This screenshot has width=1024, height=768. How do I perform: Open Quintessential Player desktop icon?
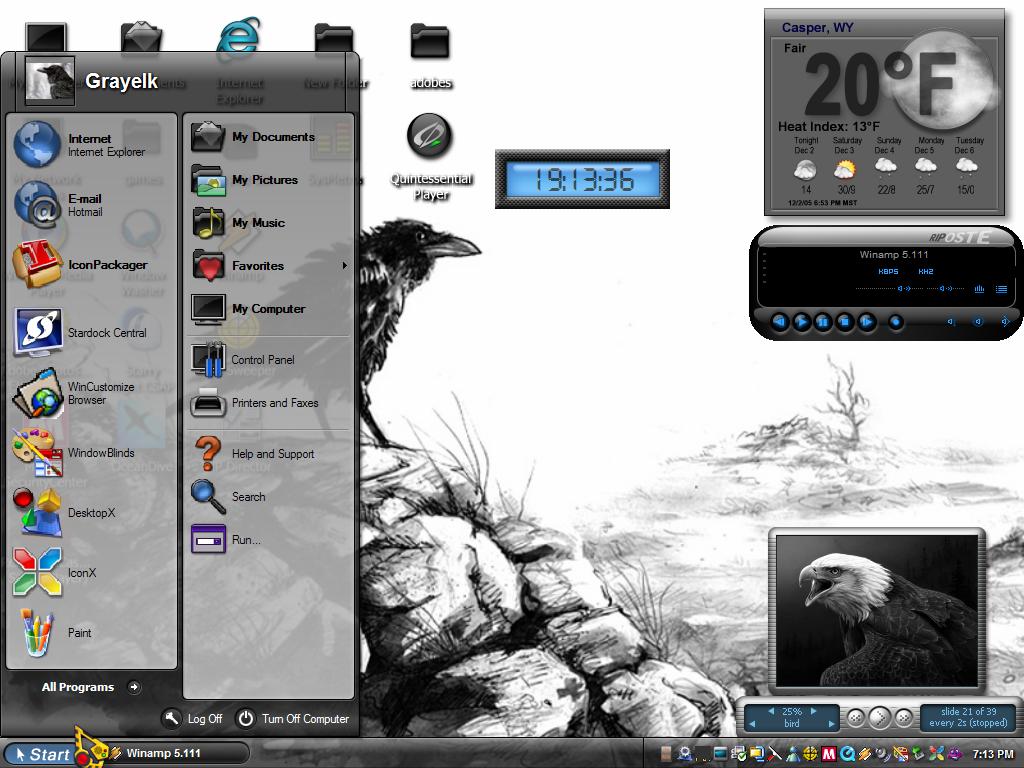[x=430, y=157]
